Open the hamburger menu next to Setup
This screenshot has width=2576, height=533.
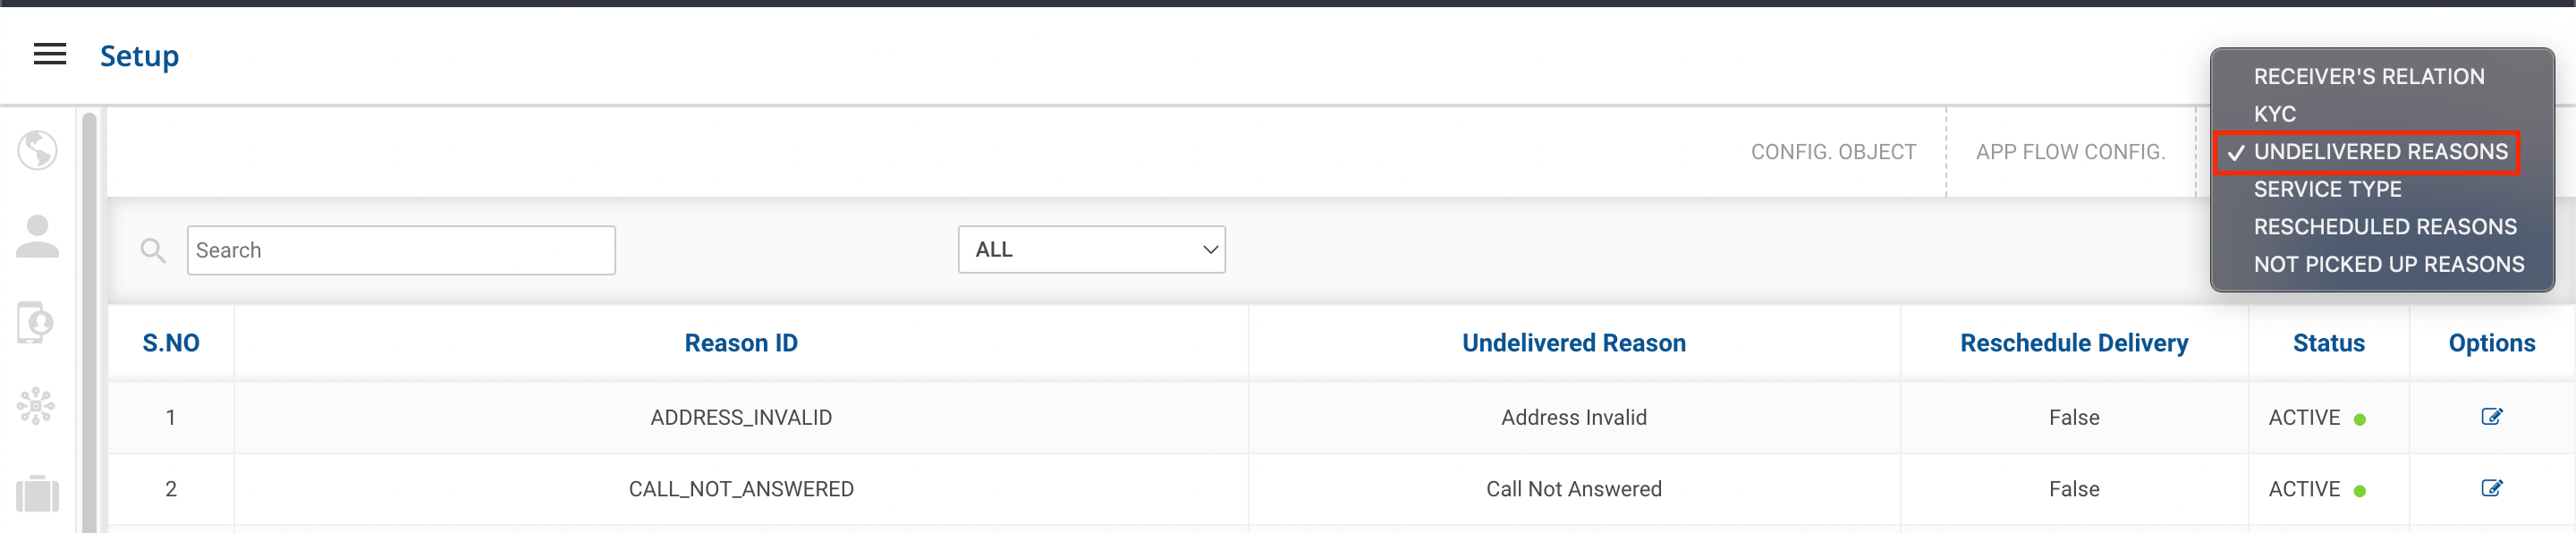[50, 55]
